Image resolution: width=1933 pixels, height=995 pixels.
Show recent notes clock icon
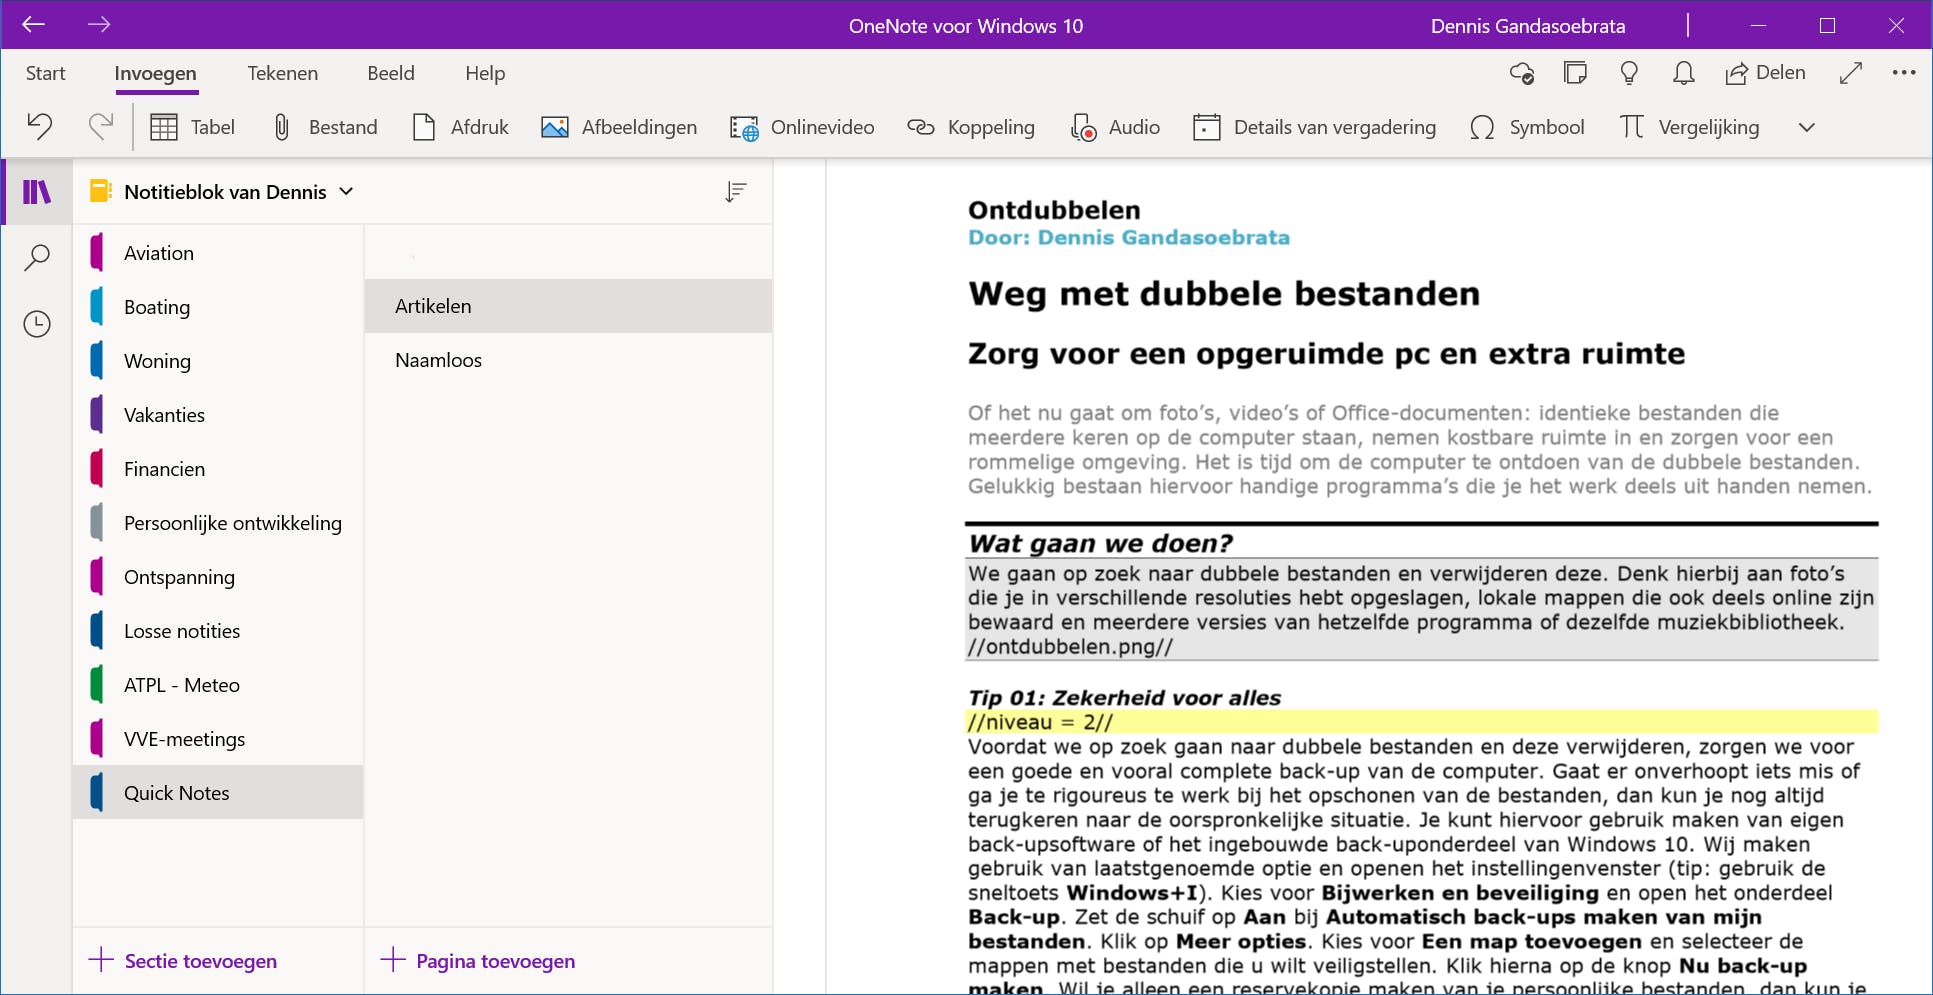[x=37, y=324]
